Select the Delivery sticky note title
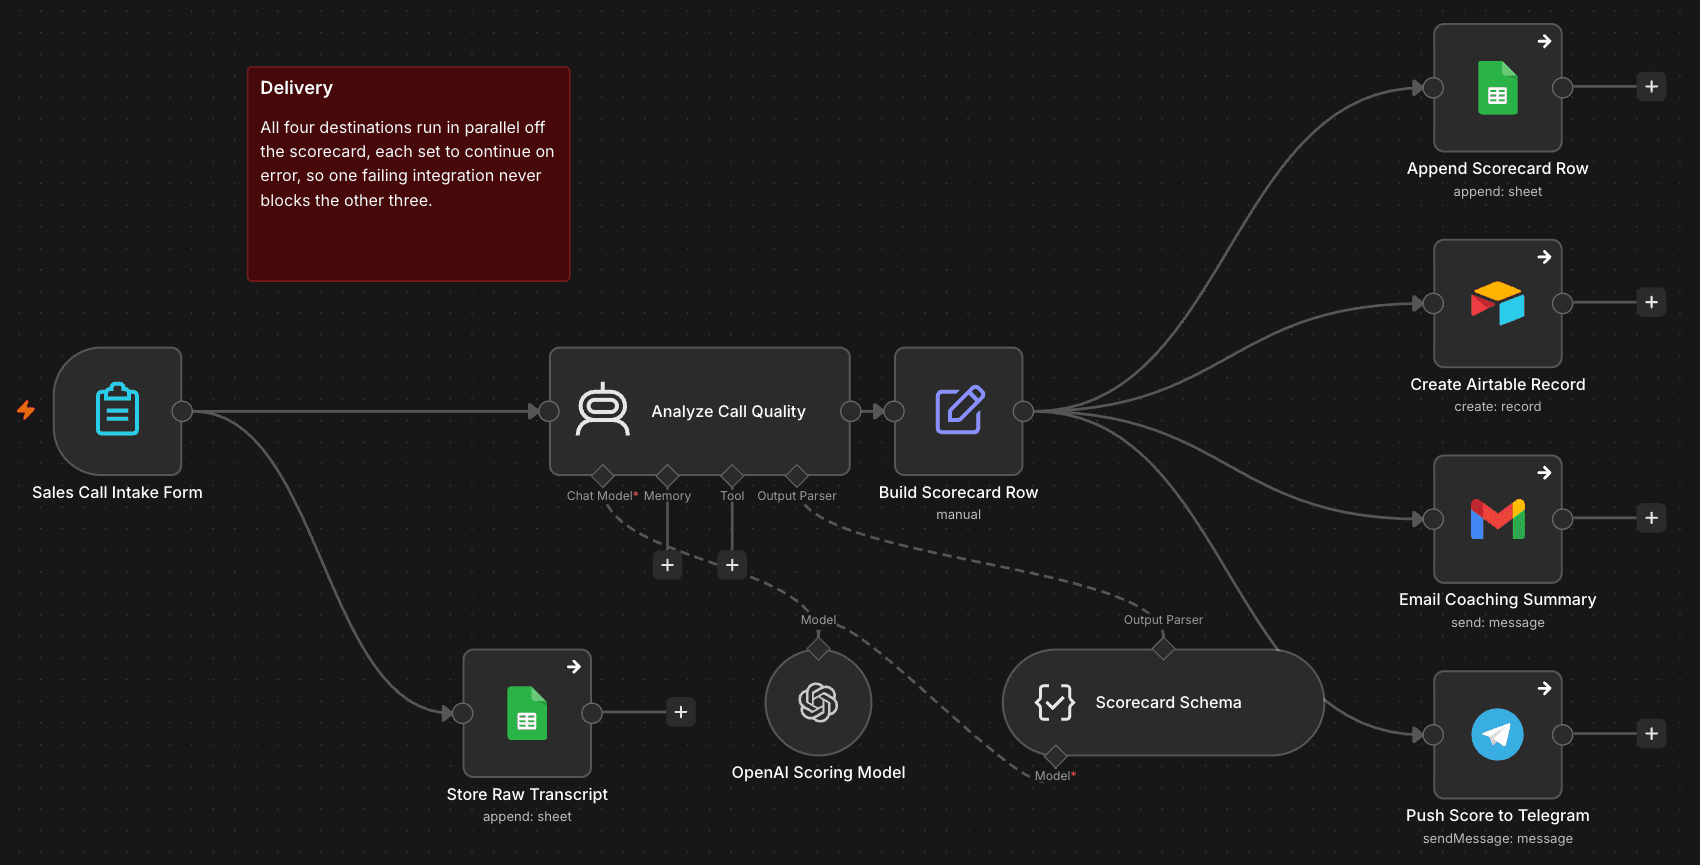Viewport: 1700px width, 865px height. (x=296, y=88)
